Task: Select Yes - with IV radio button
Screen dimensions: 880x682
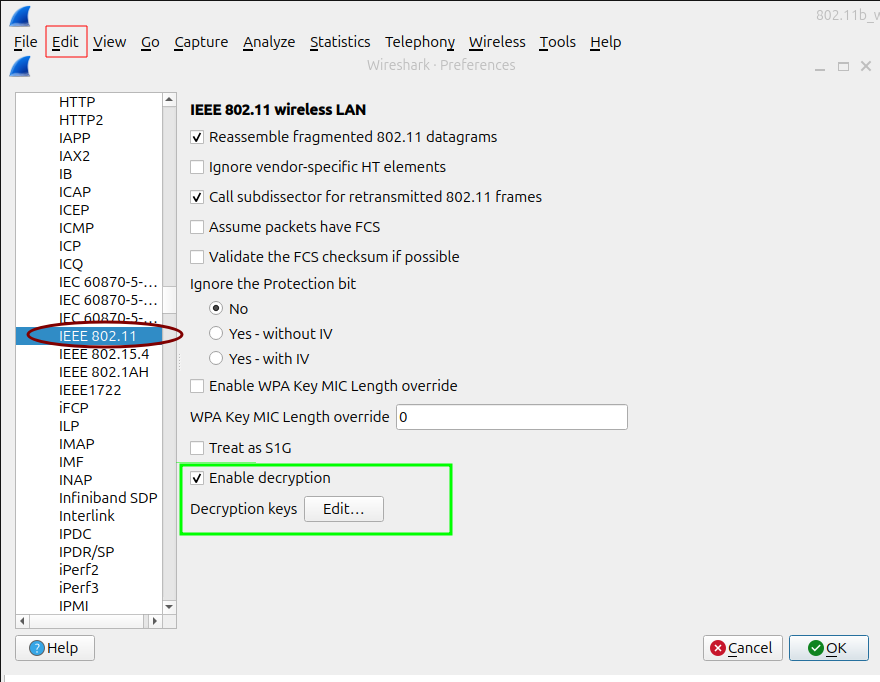Action: (215, 359)
